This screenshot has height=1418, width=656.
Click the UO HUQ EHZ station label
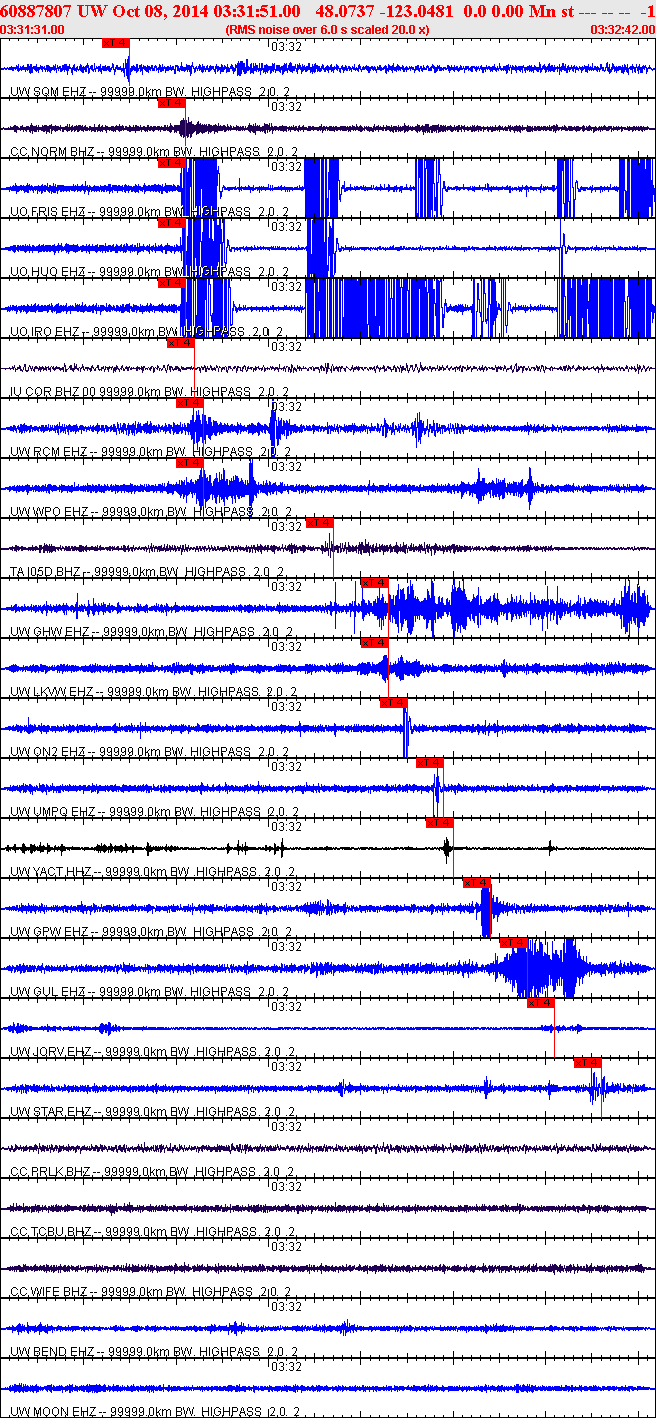click(x=47, y=271)
